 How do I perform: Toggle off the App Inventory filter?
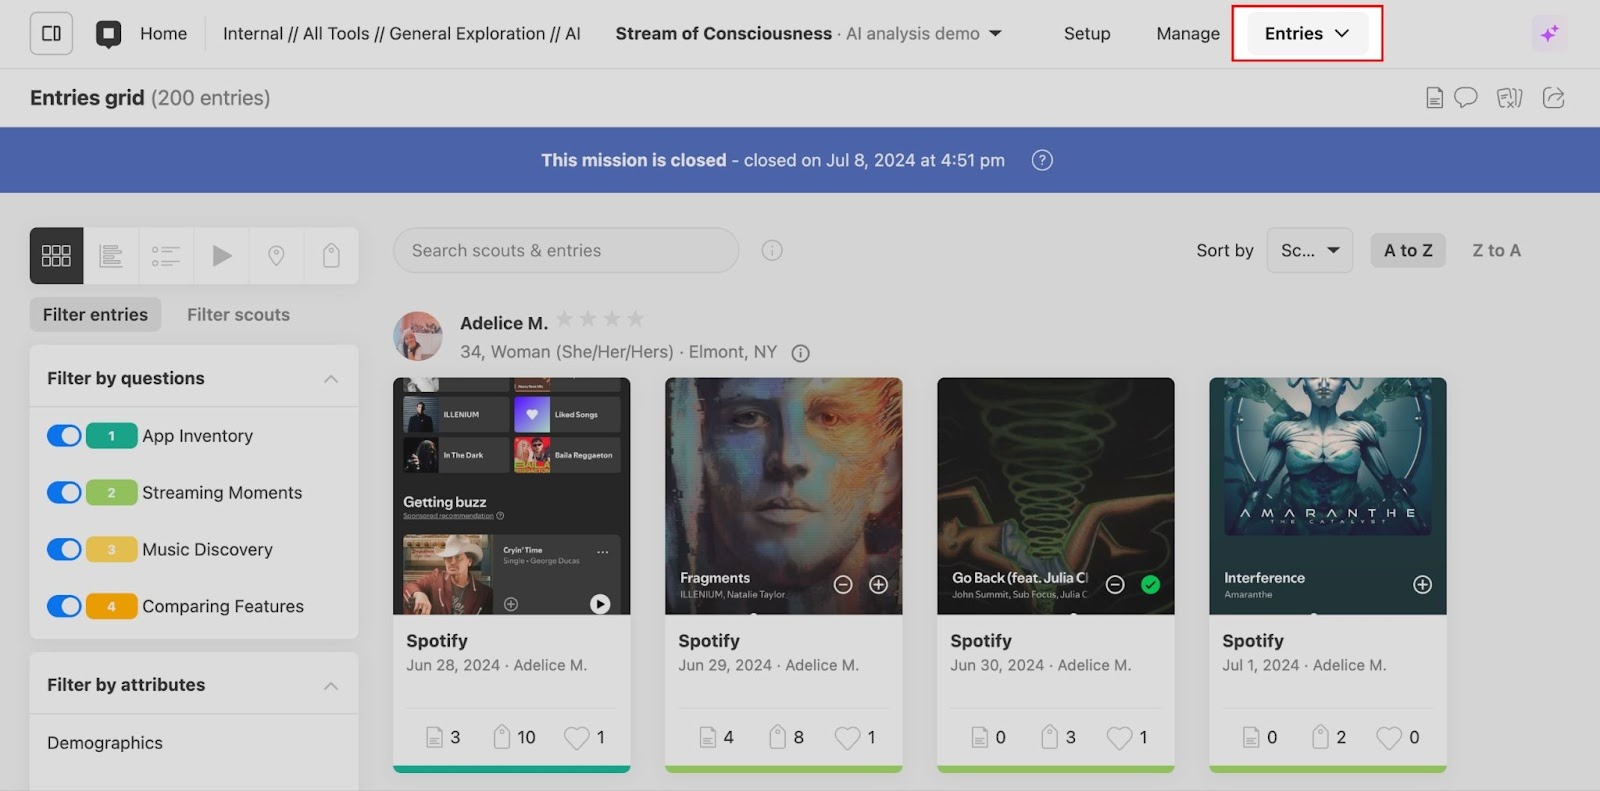(65, 436)
